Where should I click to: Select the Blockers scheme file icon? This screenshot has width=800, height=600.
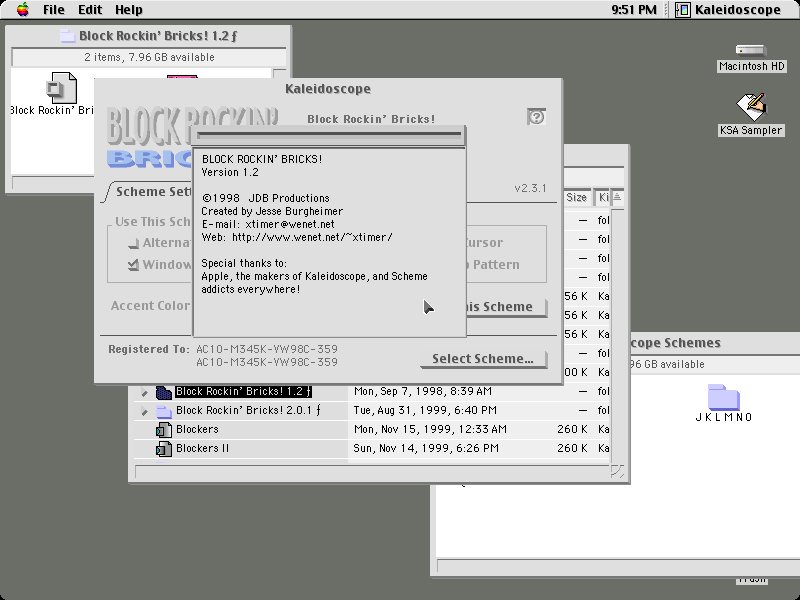(x=163, y=430)
